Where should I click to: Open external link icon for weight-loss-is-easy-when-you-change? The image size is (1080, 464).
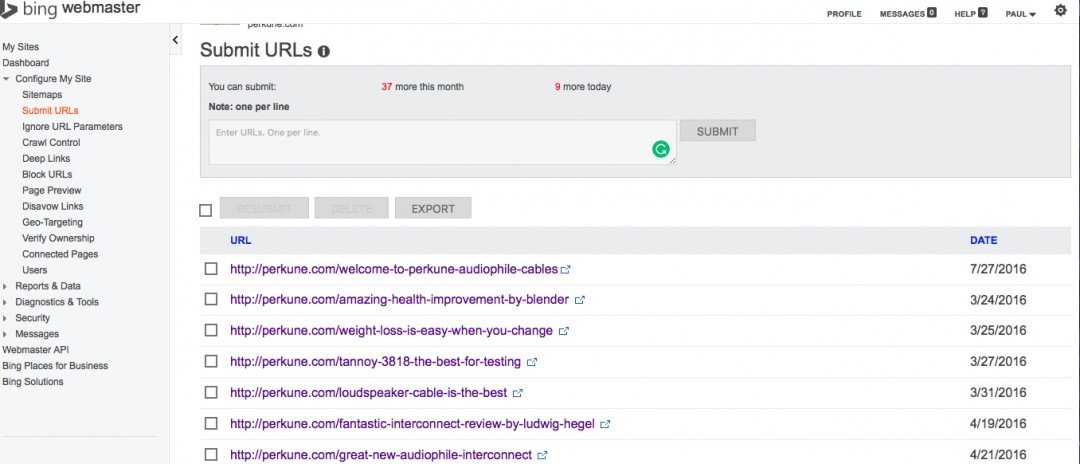pyautogui.click(x=563, y=331)
